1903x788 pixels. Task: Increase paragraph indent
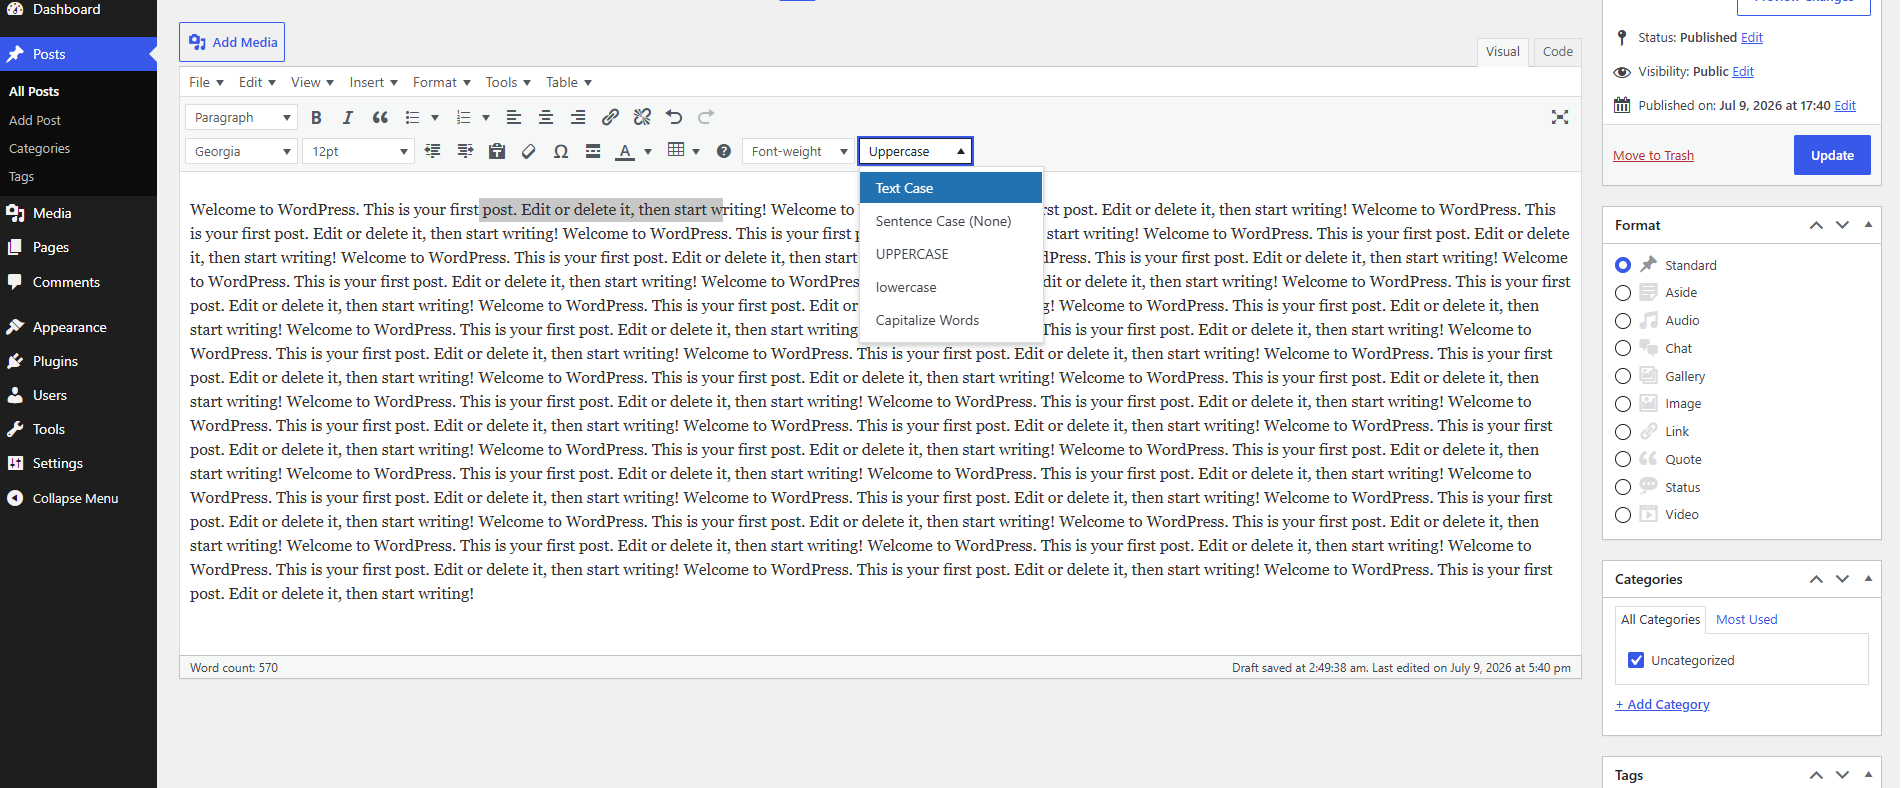point(465,151)
